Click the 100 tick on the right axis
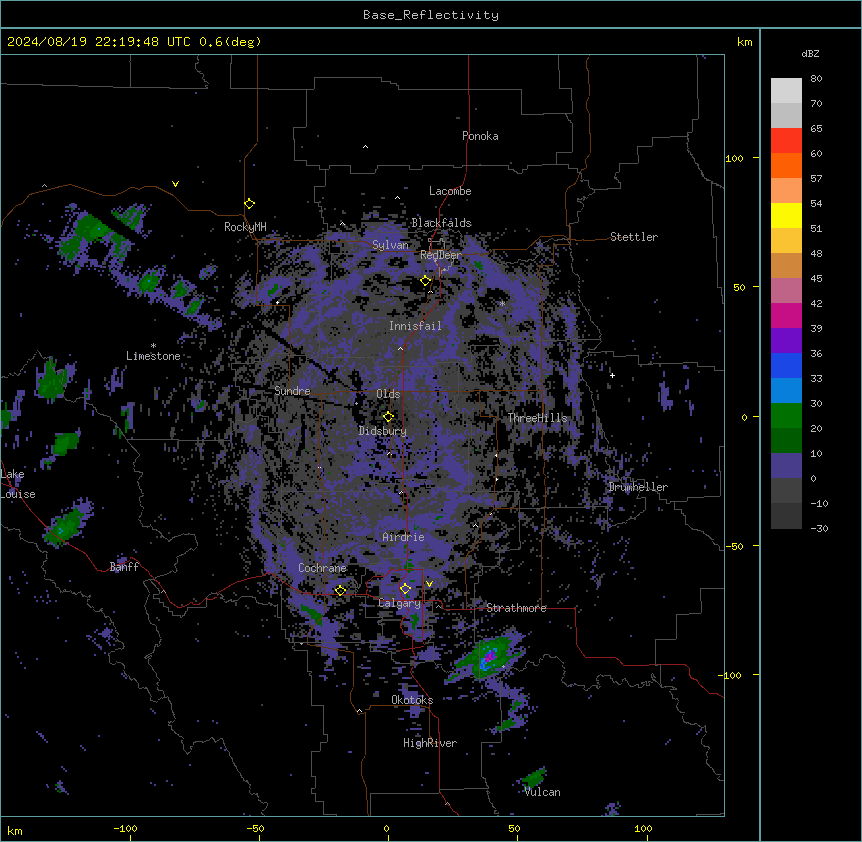The width and height of the screenshot is (862, 842). 734,158
